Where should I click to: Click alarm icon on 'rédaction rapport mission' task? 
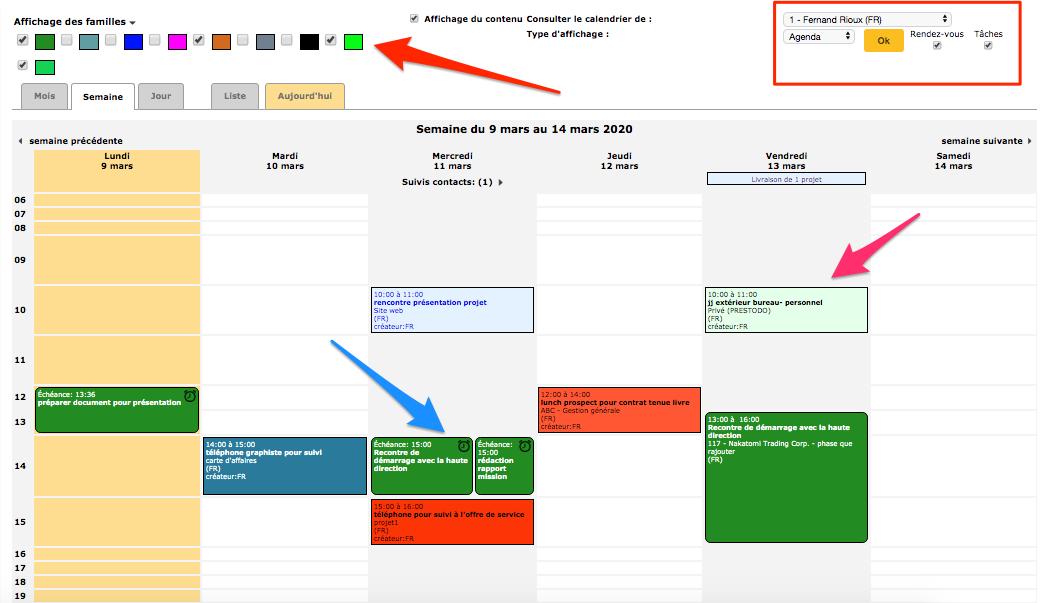[524, 446]
